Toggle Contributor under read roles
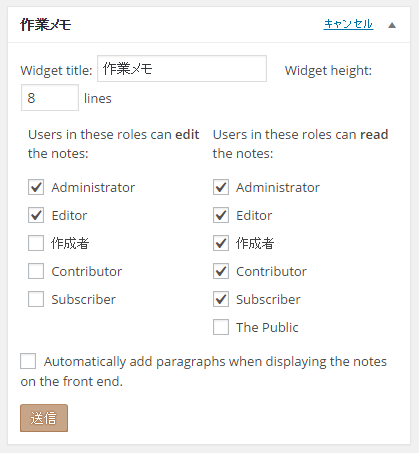 221,271
